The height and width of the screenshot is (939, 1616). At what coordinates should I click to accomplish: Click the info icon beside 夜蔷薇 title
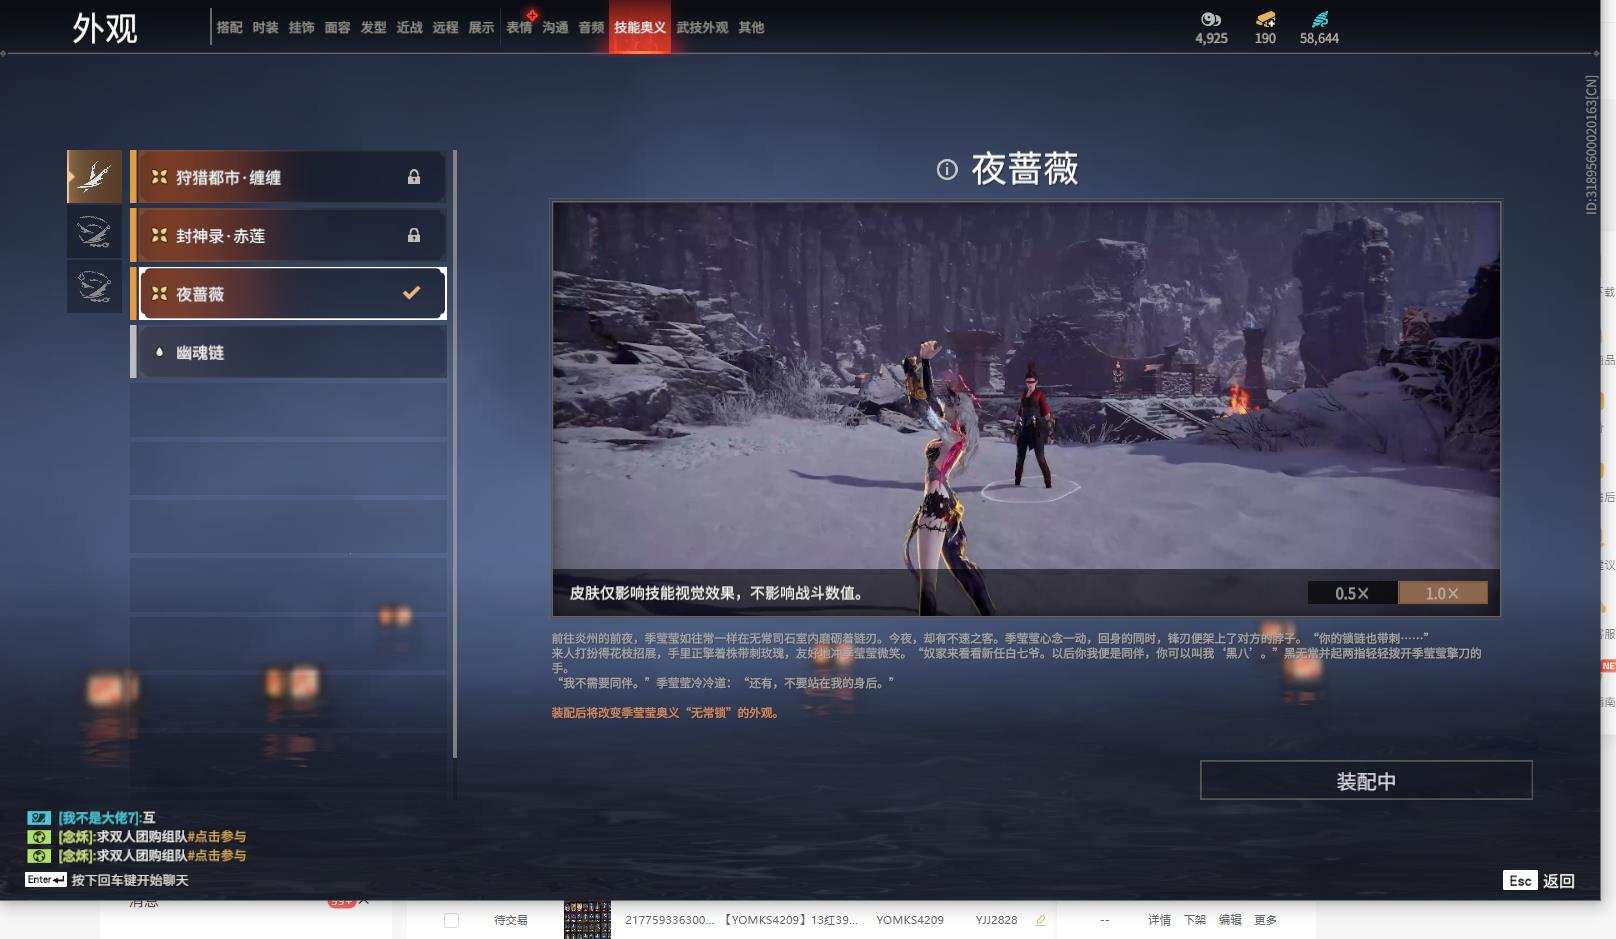click(x=947, y=170)
